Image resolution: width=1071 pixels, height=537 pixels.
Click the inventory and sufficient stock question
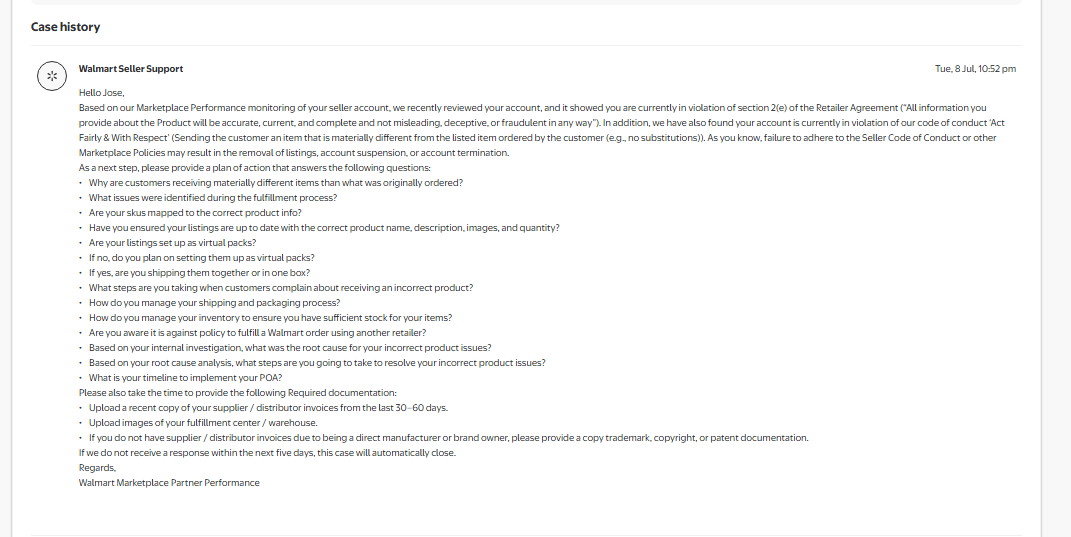270,318
